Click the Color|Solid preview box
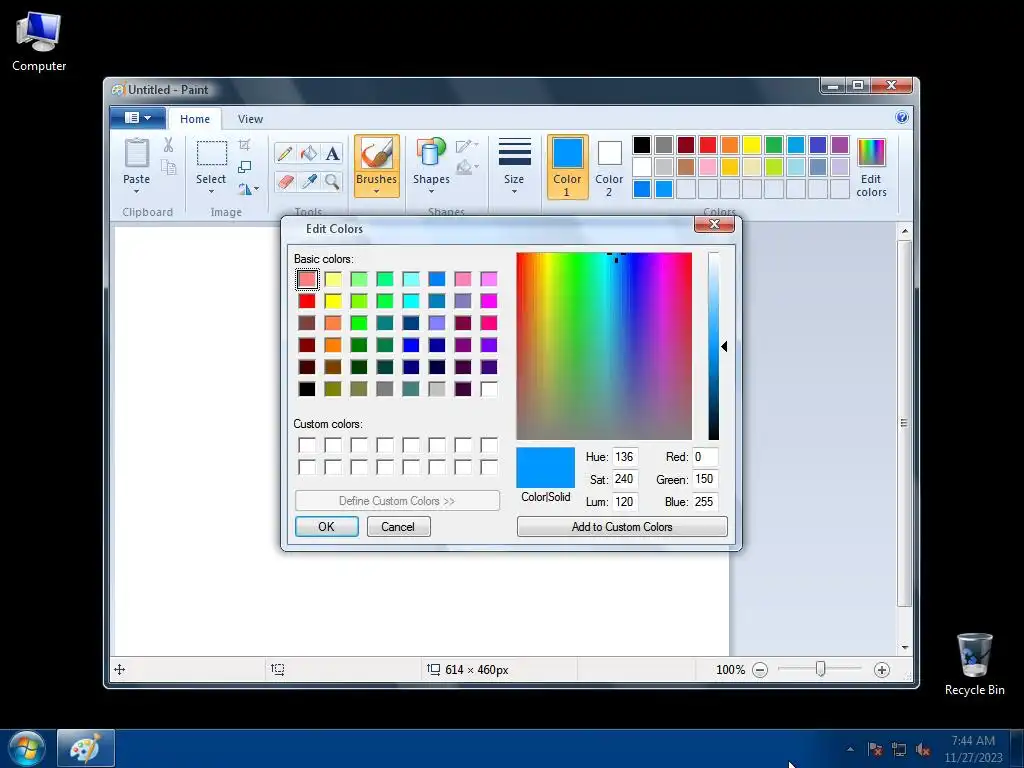The height and width of the screenshot is (768, 1024). [545, 468]
